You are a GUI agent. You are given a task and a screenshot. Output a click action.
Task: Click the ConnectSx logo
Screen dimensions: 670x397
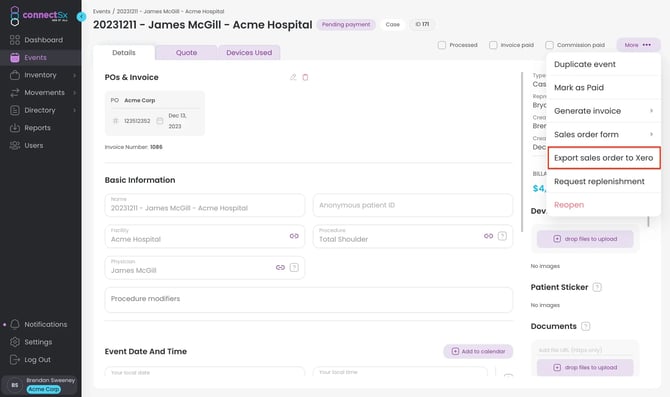pyautogui.click(x=38, y=16)
